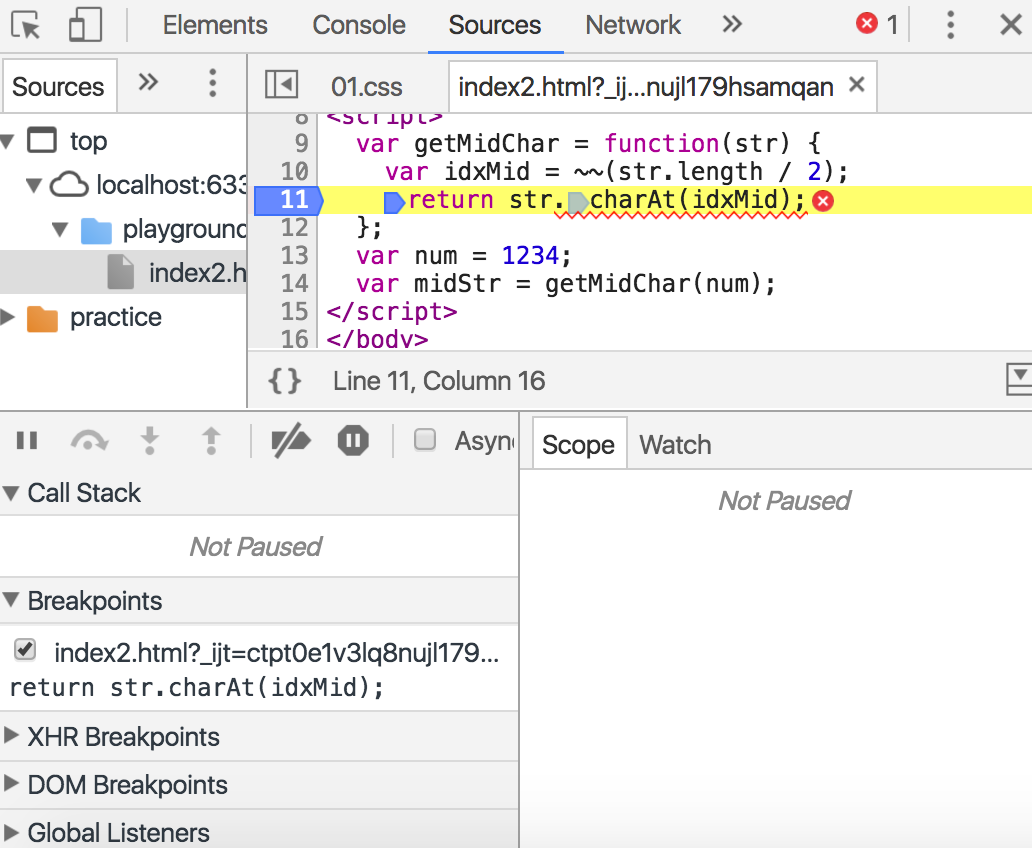
Task: Click the red error count indicator
Action: coord(877,24)
